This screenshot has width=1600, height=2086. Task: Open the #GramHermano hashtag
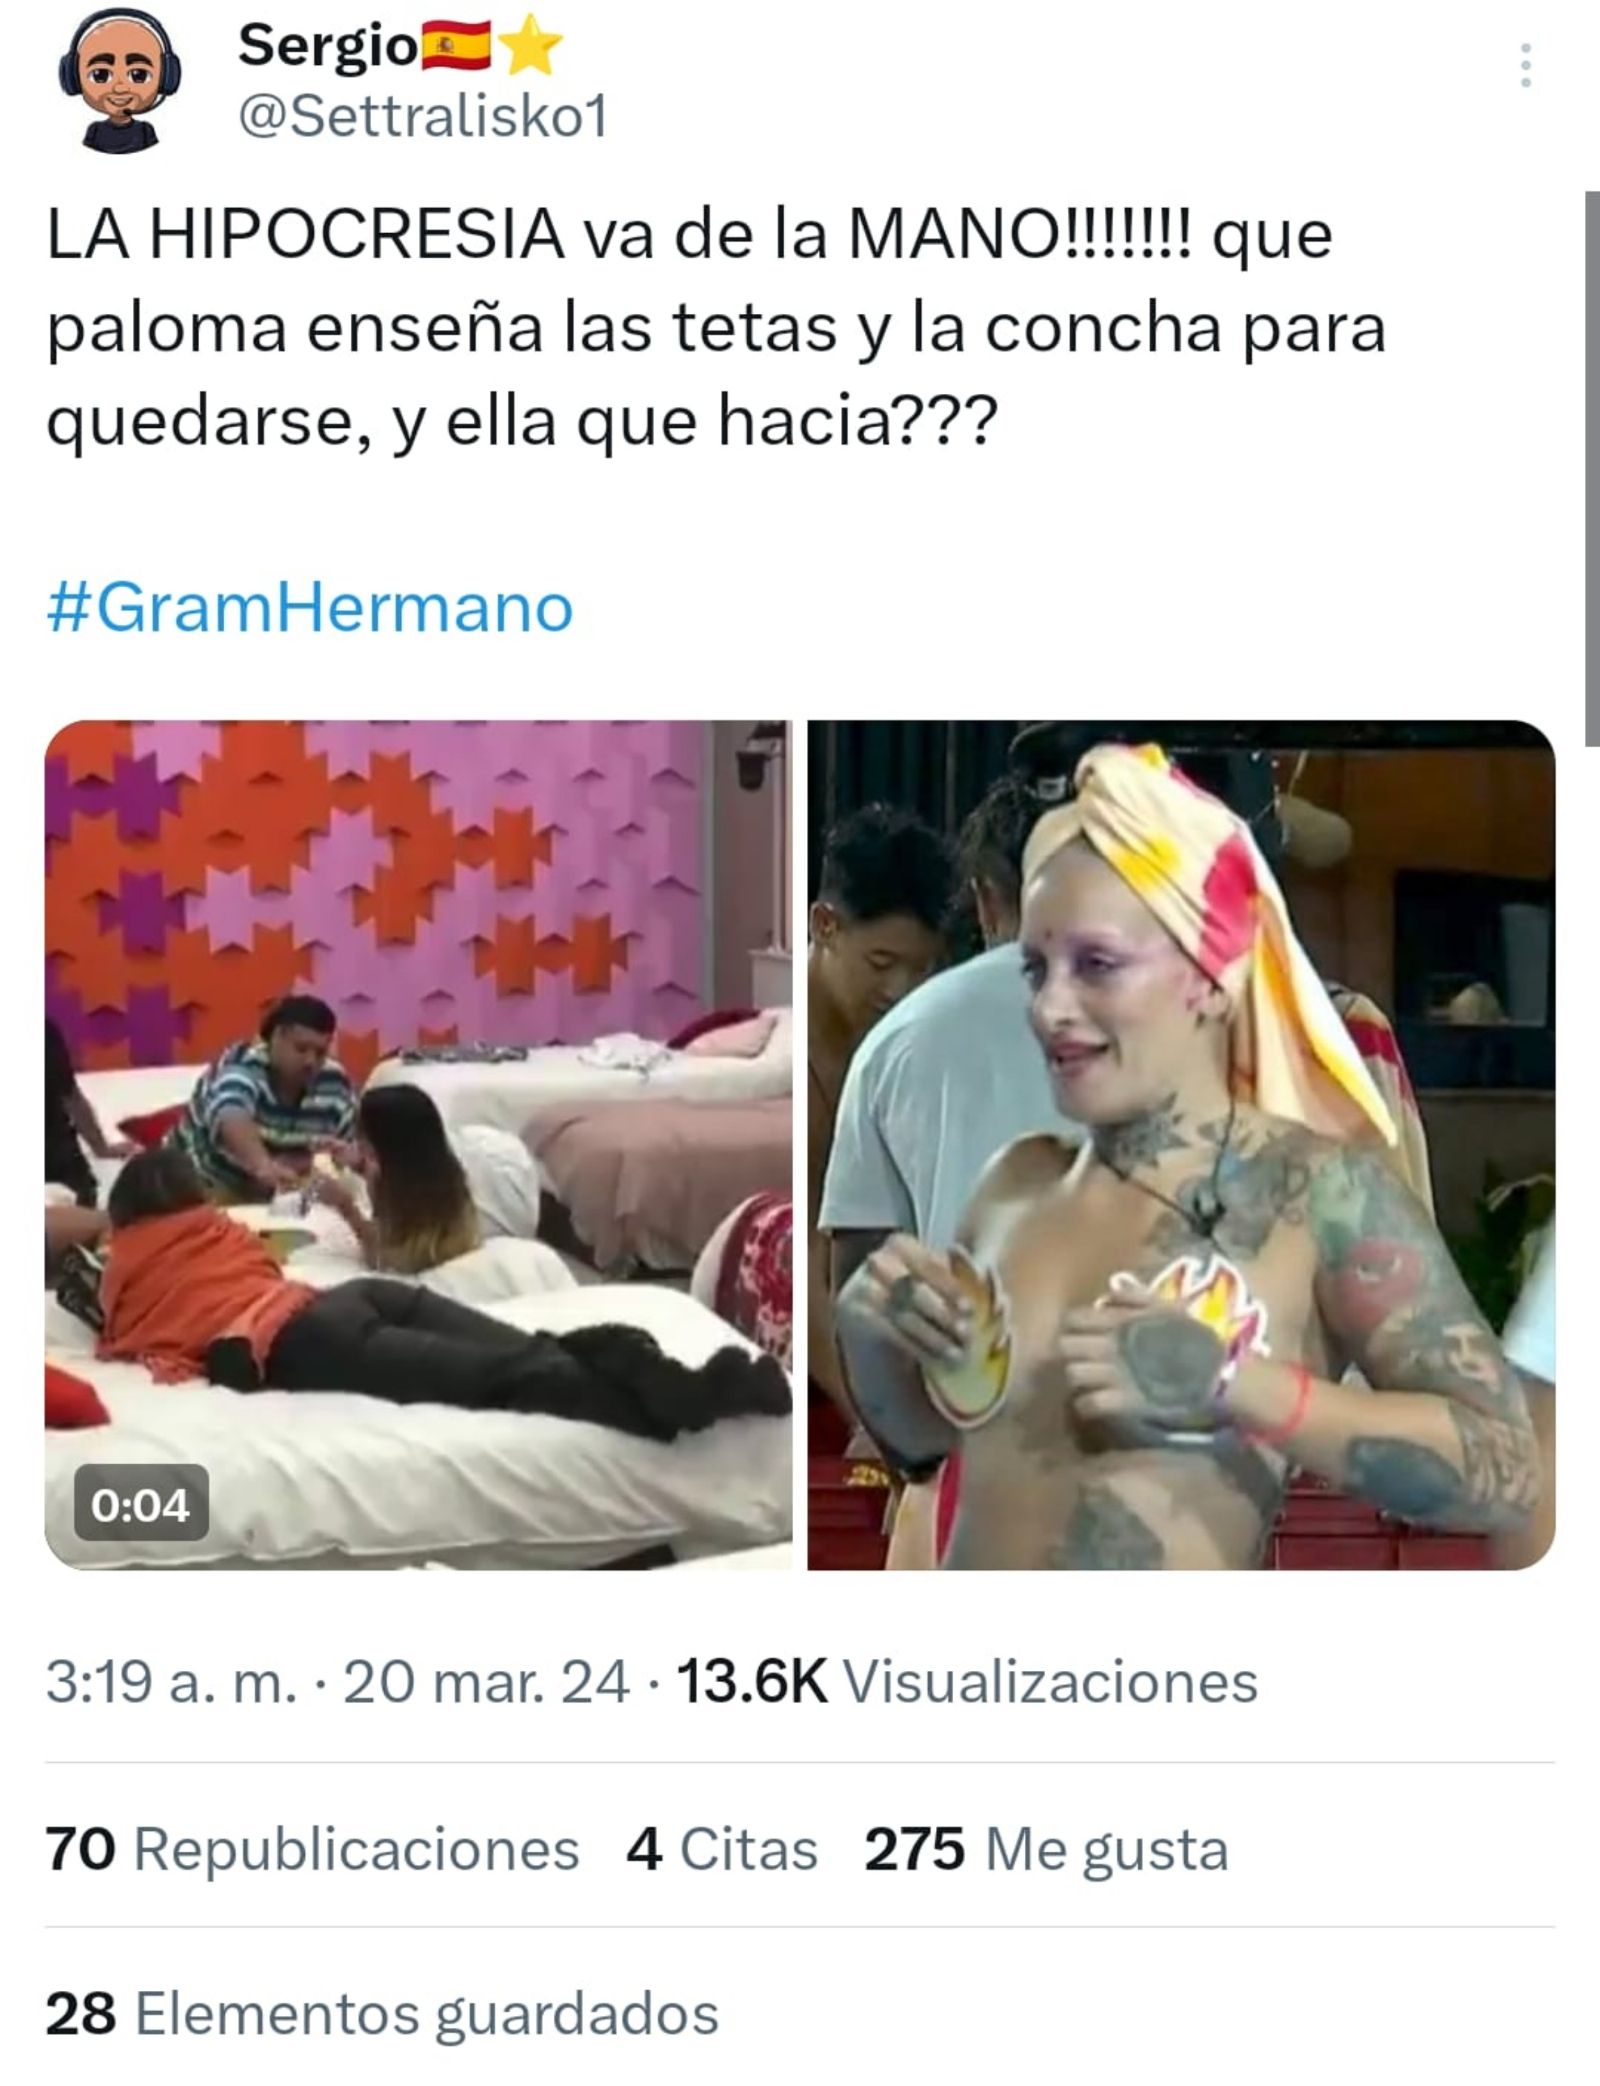[310, 608]
